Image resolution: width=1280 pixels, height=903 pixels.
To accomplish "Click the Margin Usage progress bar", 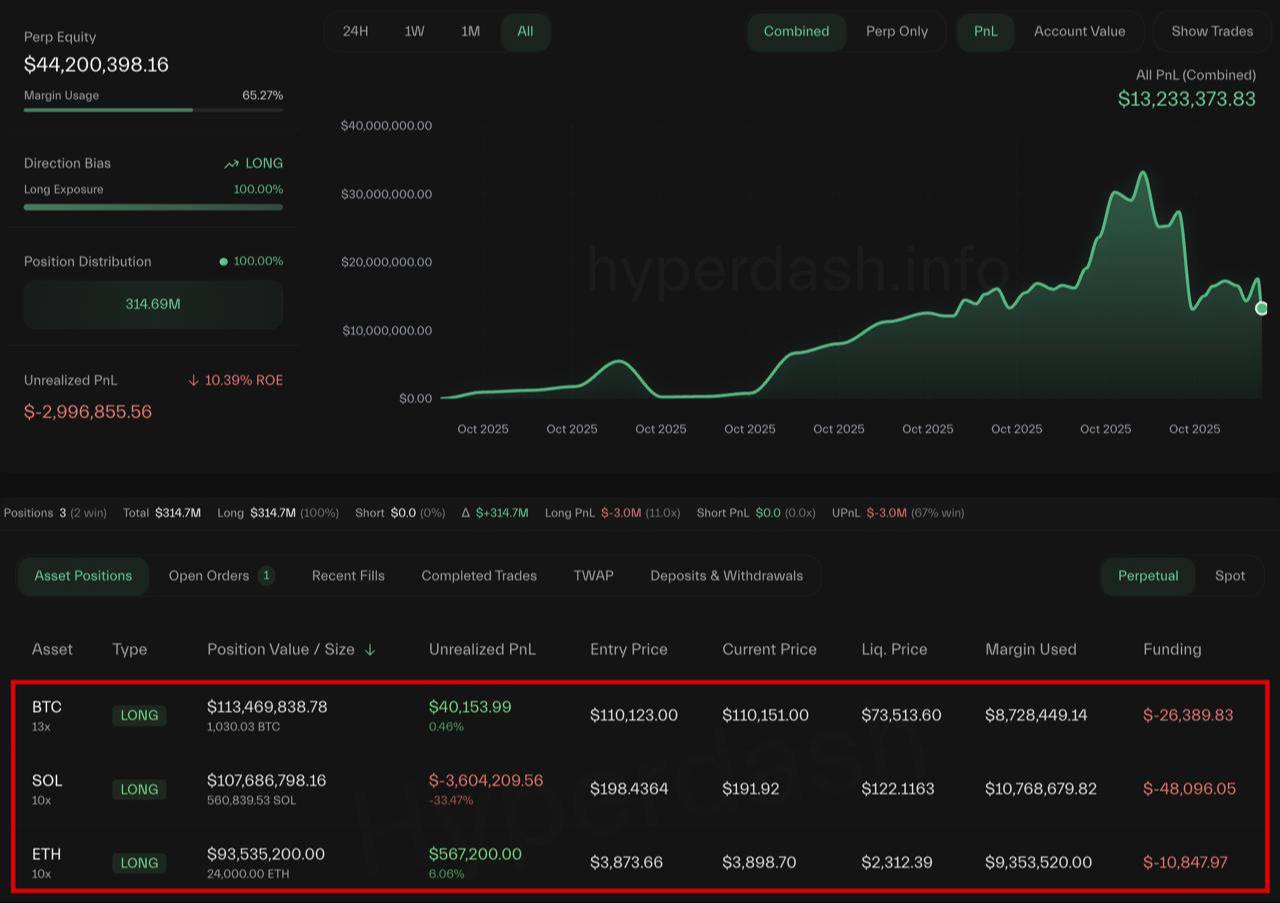I will click(x=153, y=110).
